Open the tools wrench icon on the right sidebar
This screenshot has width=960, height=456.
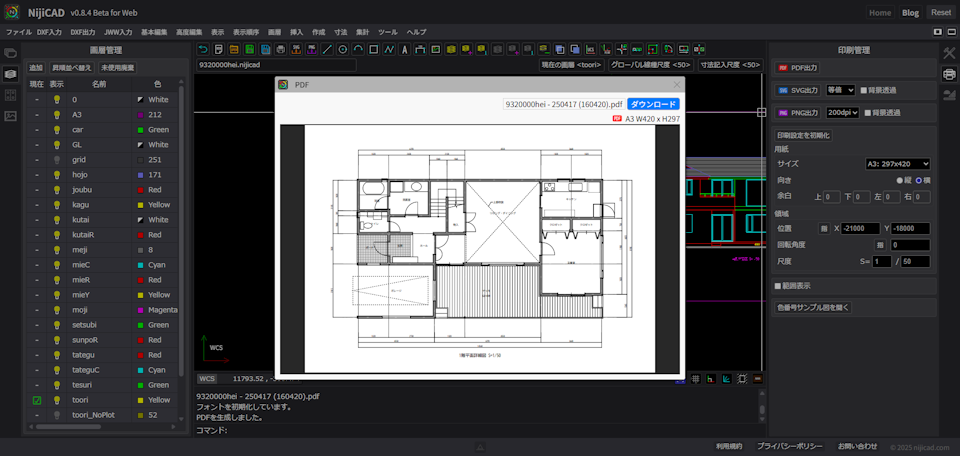tap(949, 53)
